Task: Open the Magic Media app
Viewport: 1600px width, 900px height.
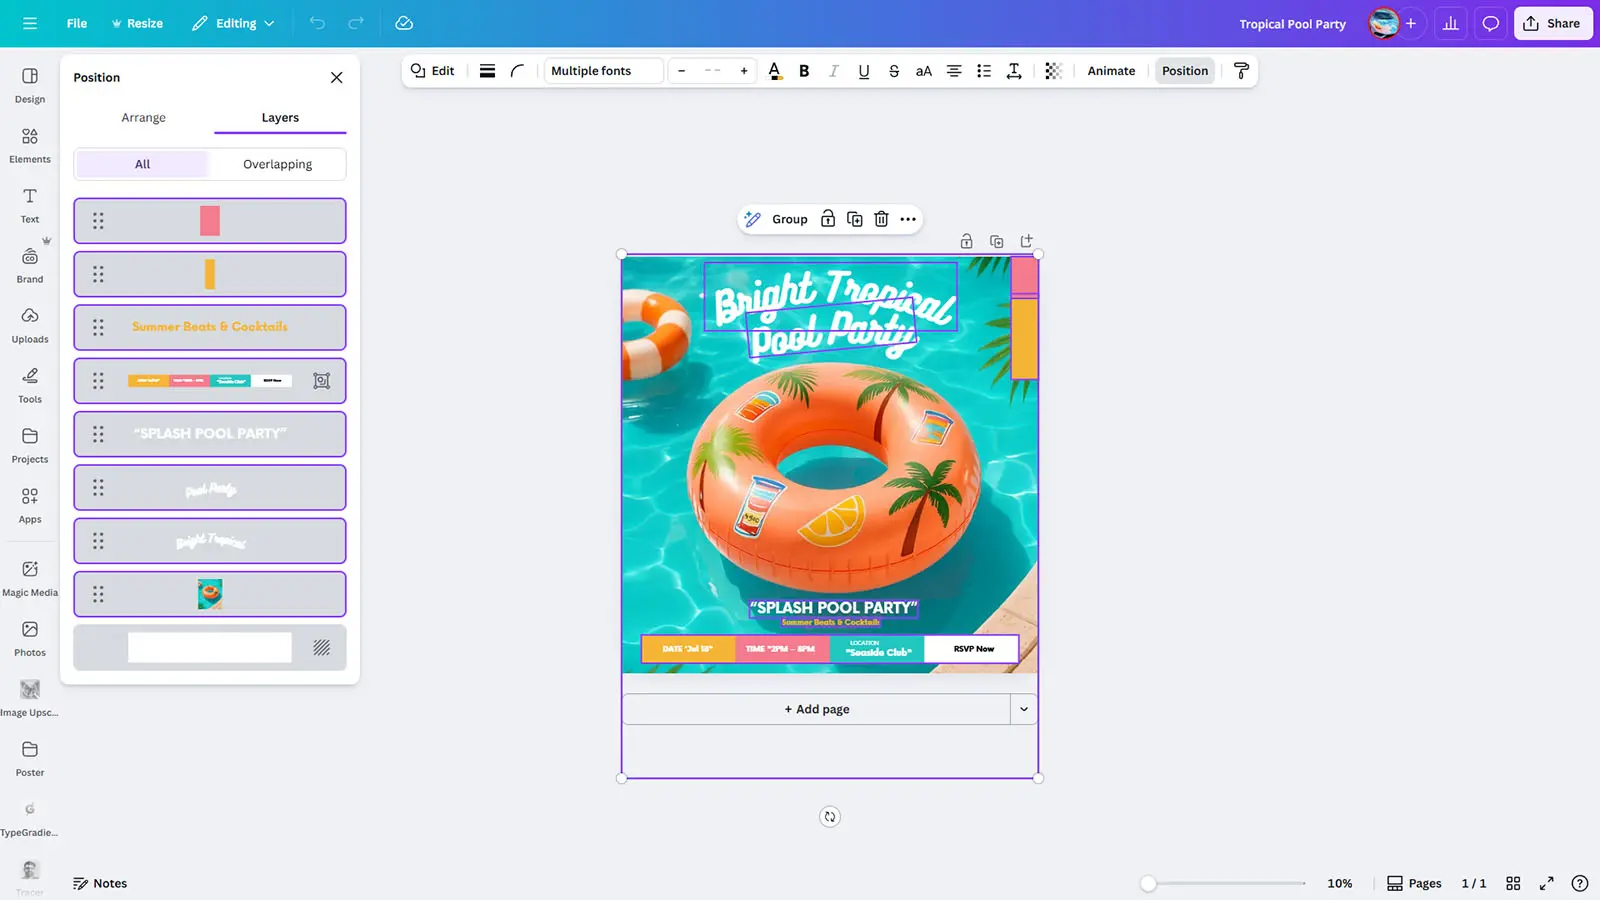Action: point(30,578)
